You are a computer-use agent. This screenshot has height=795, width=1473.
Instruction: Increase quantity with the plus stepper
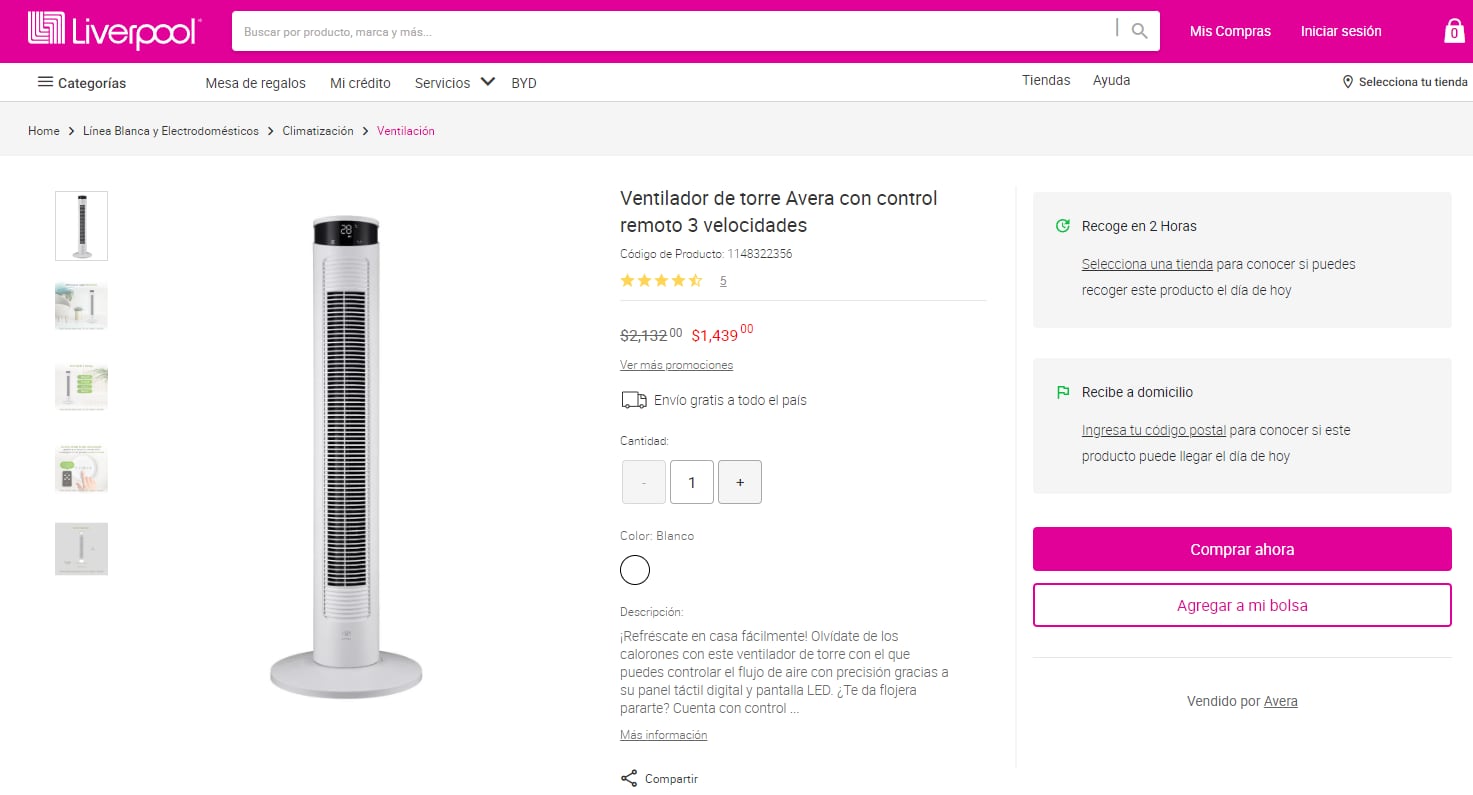740,481
